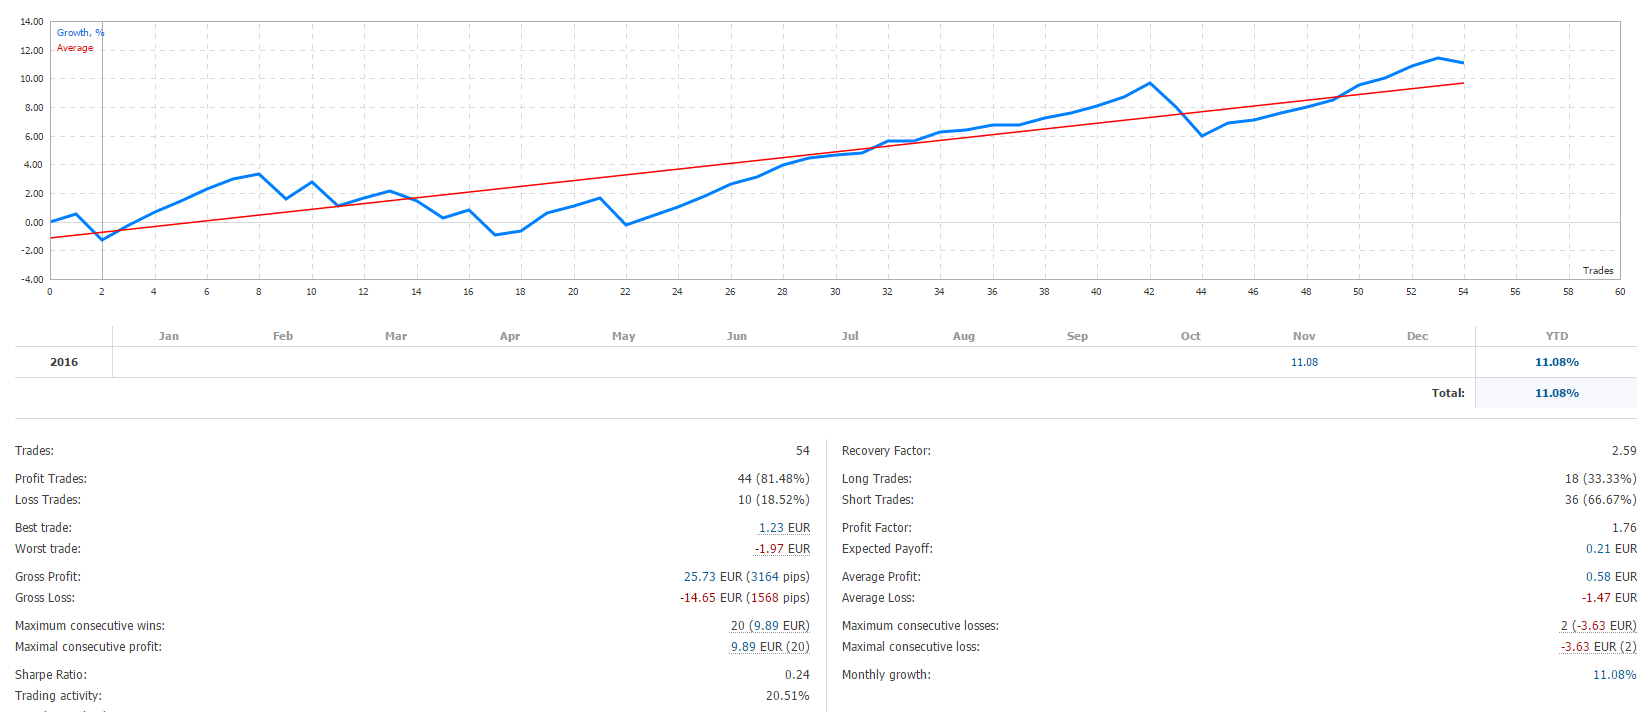Click growth line dip at trade 44

pyautogui.click(x=1202, y=135)
